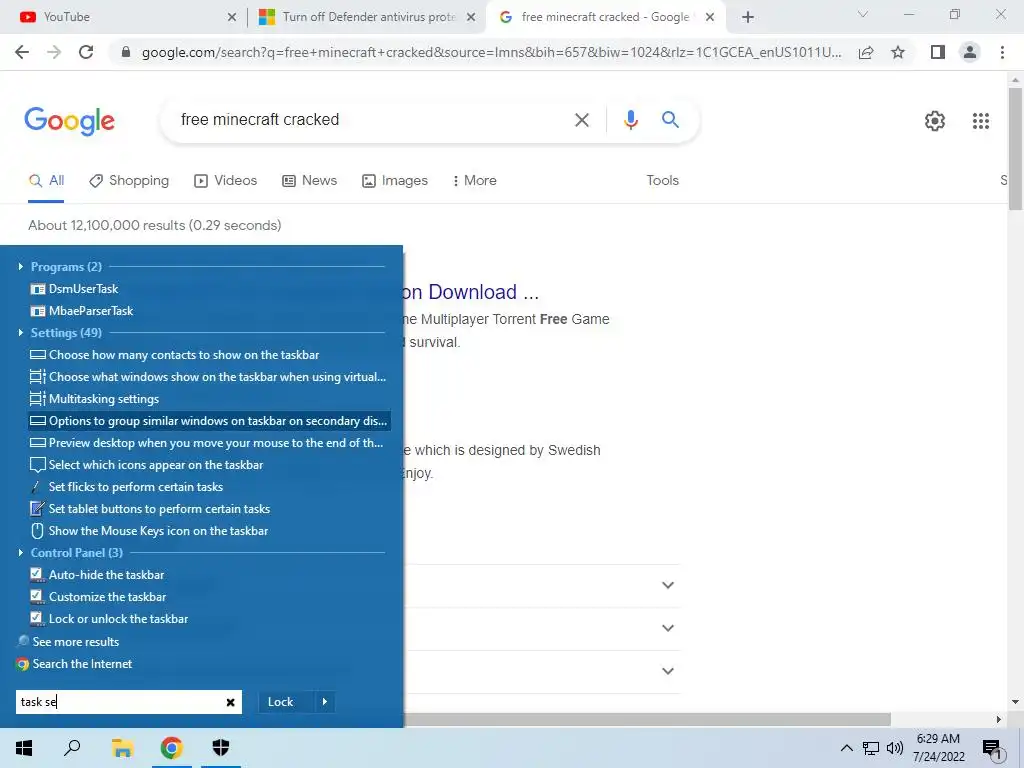The height and width of the screenshot is (768, 1024).
Task: Share this page via share icon
Action: (866, 52)
